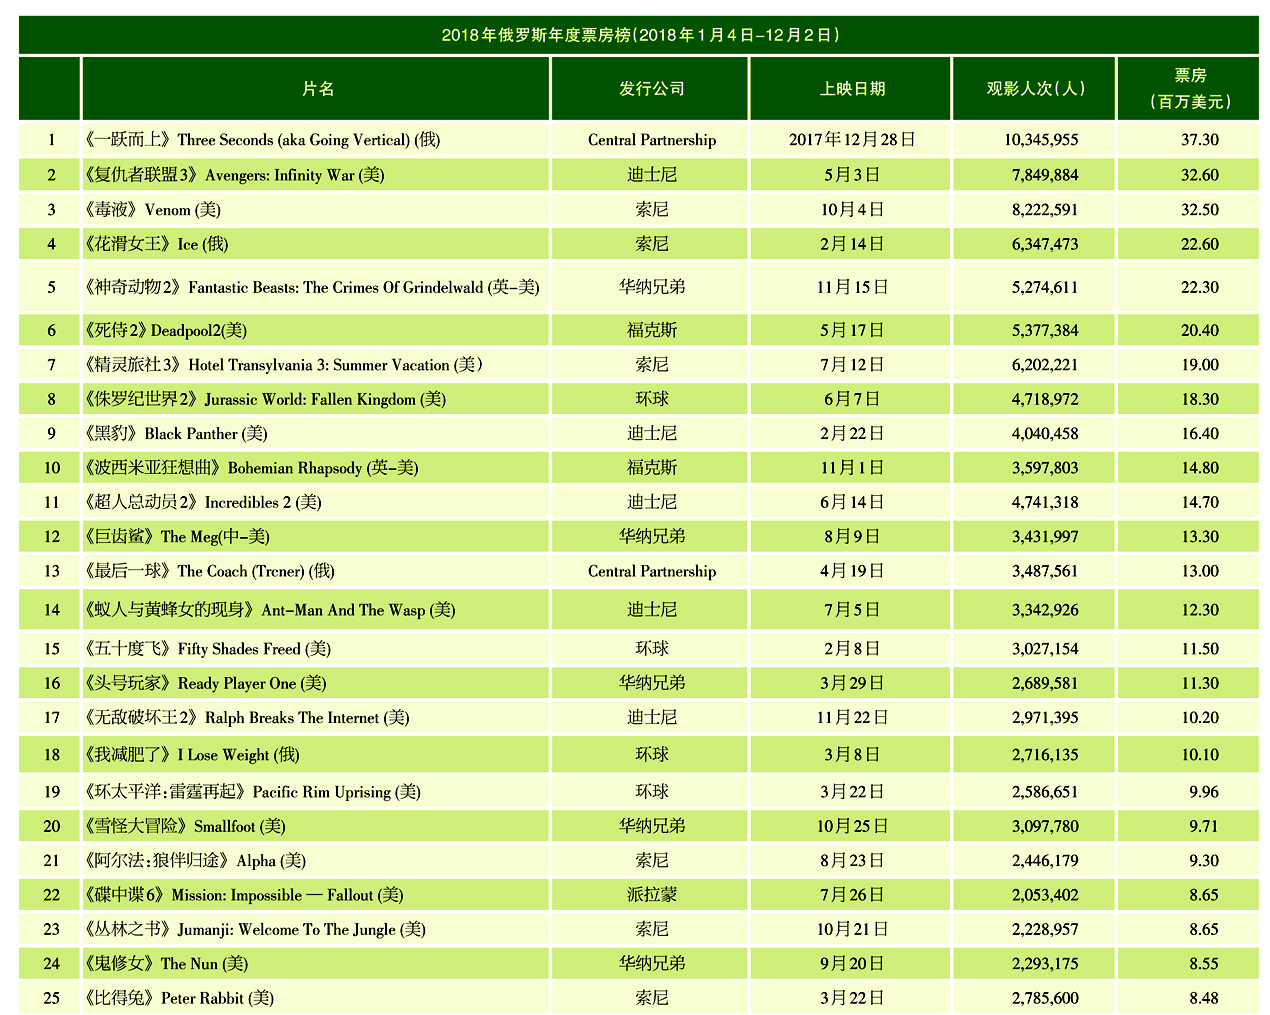This screenshot has width=1270, height=1015.
Task: Select the '观影人次(人)' column header
Action: click(1035, 89)
